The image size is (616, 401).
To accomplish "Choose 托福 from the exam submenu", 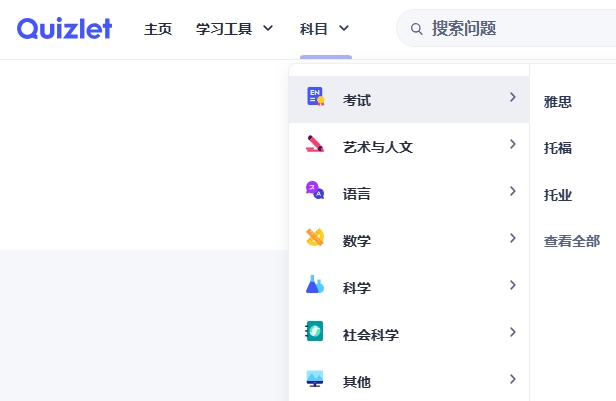I will click(x=558, y=148).
